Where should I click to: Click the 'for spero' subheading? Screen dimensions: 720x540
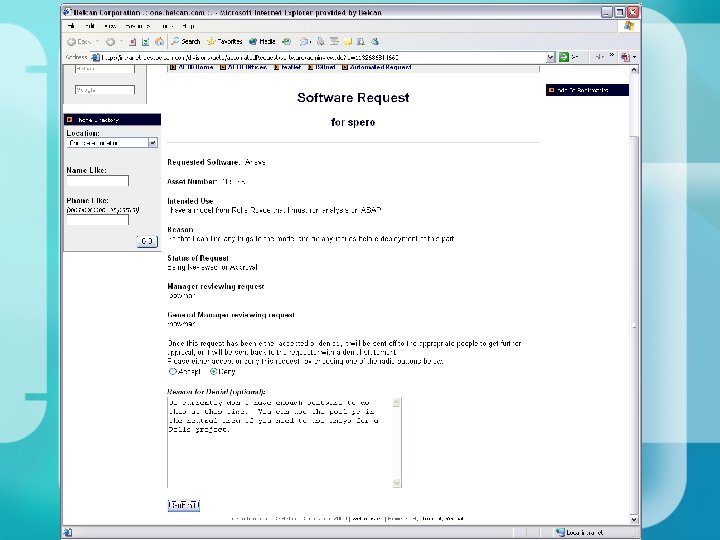[353, 122]
